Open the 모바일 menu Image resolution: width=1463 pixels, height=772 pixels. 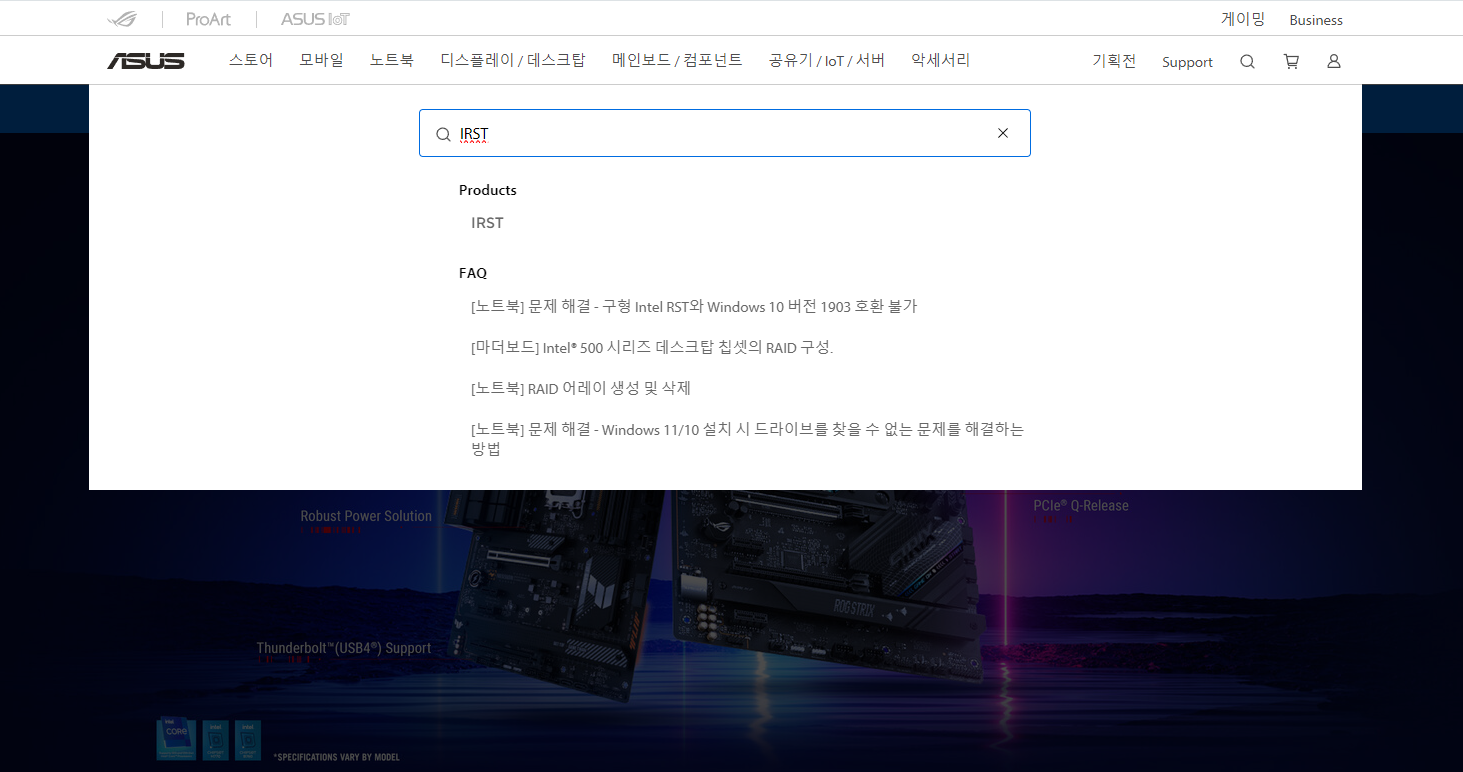(321, 60)
